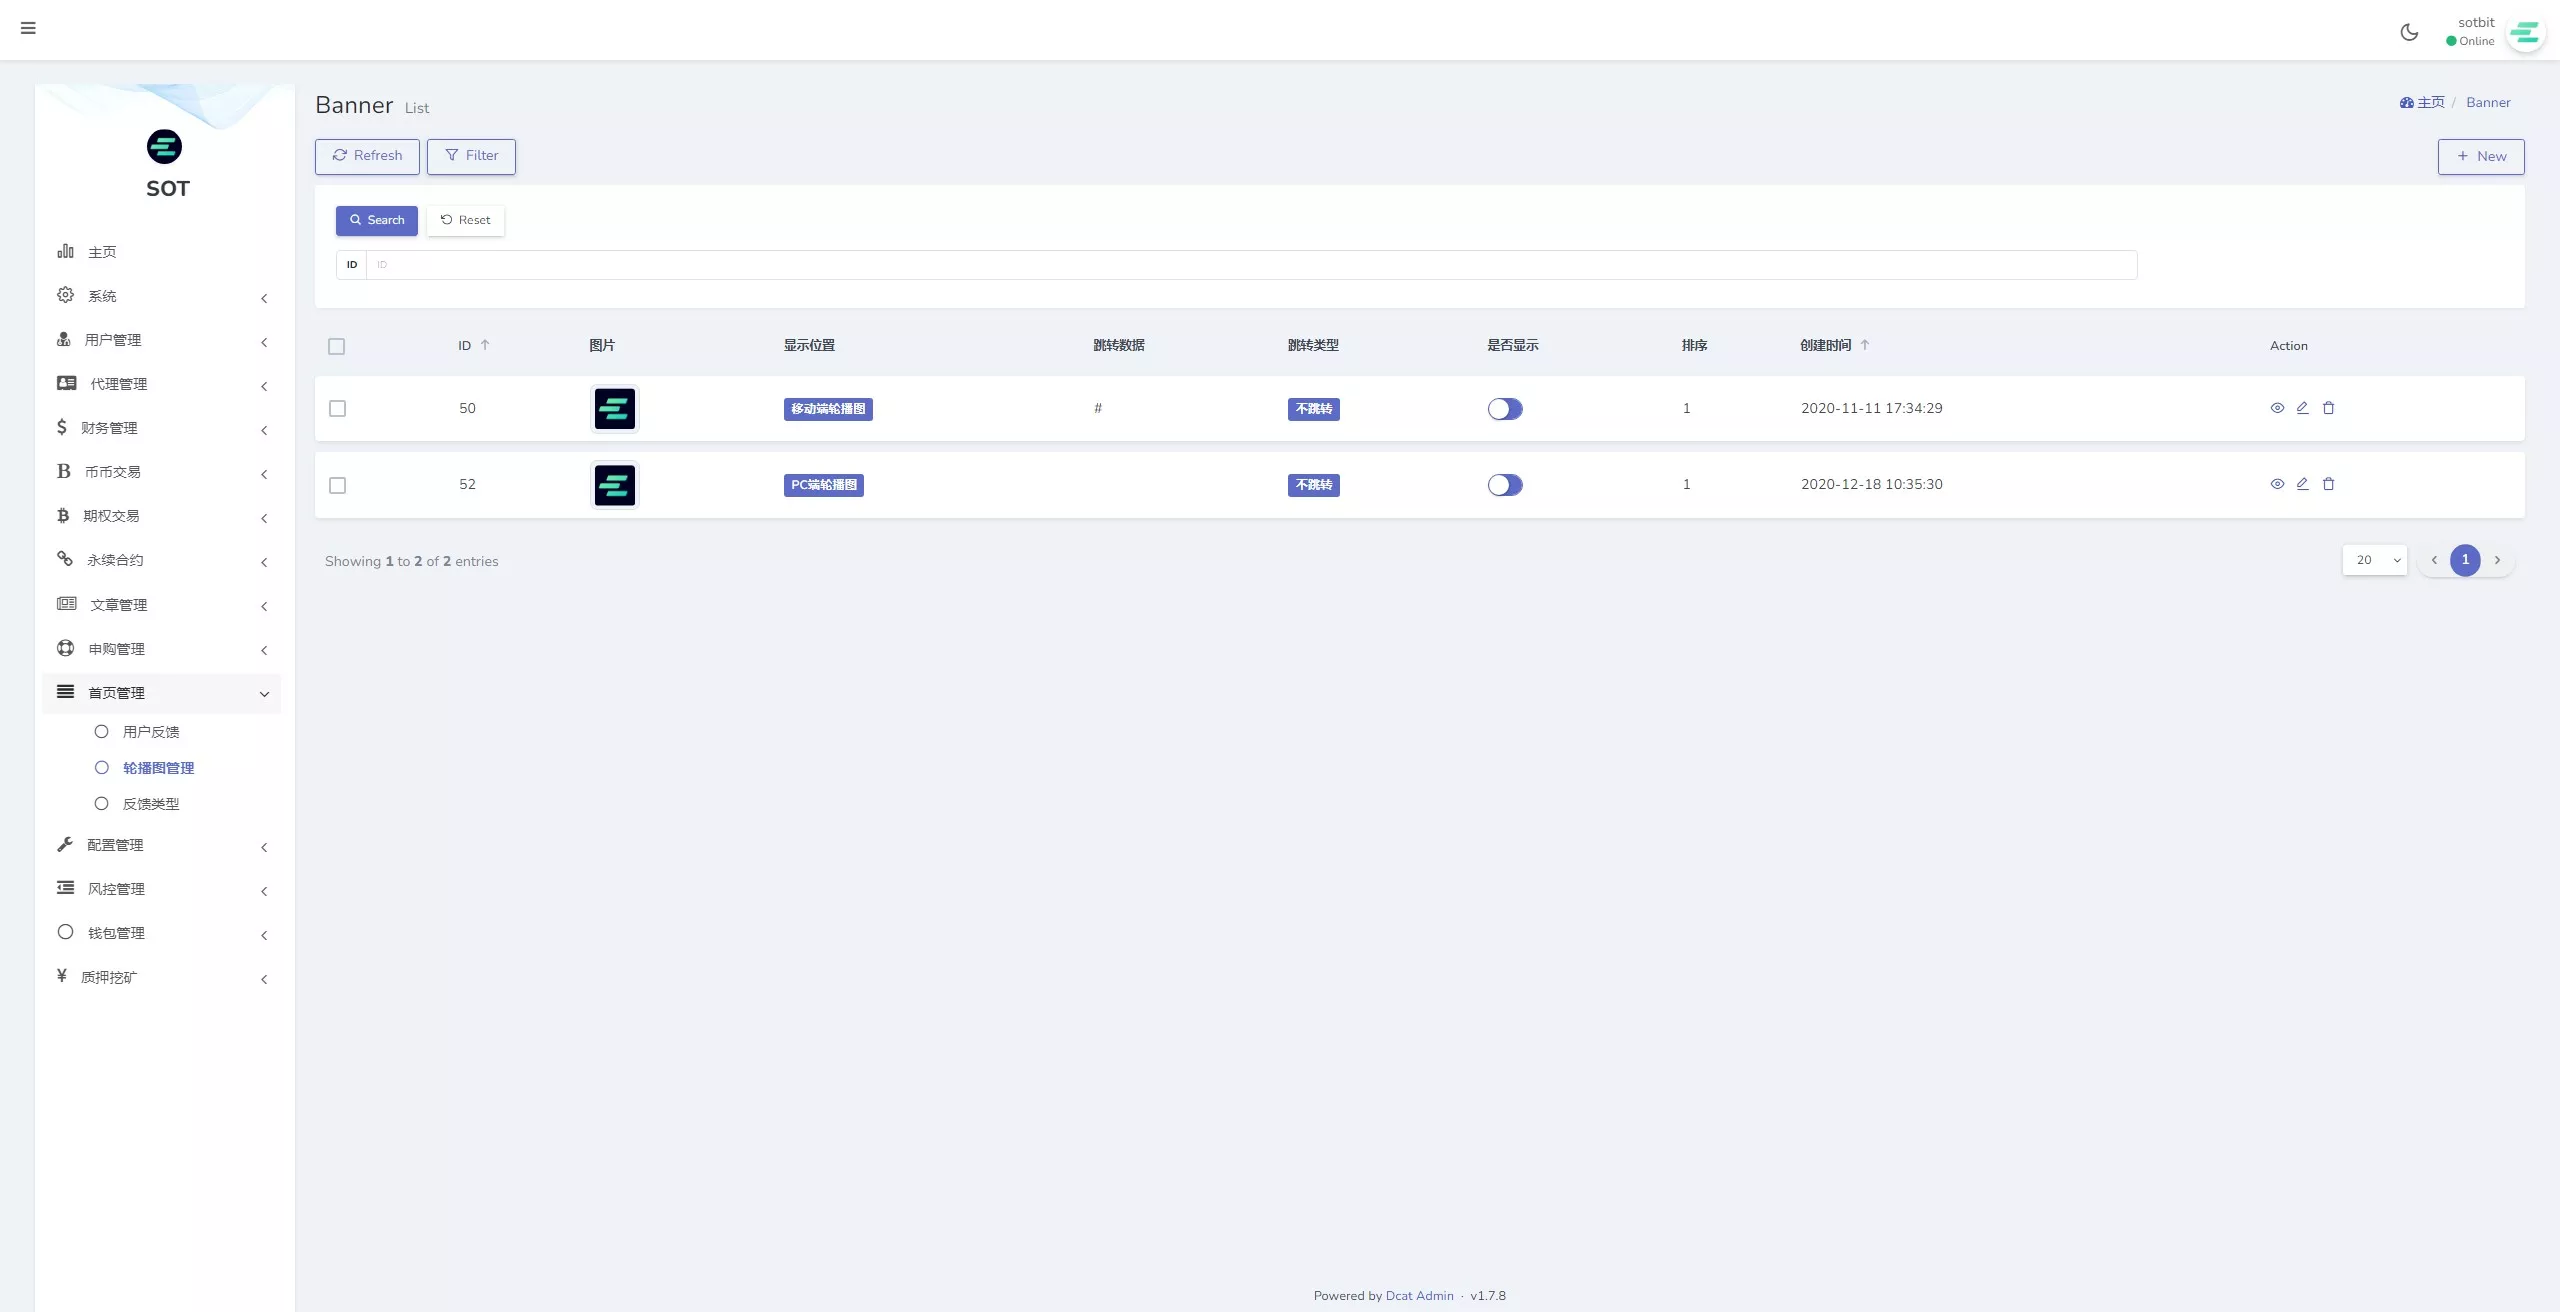Viewport: 2560px width, 1312px height.
Task: Sort by ID column arrow
Action: 485,345
